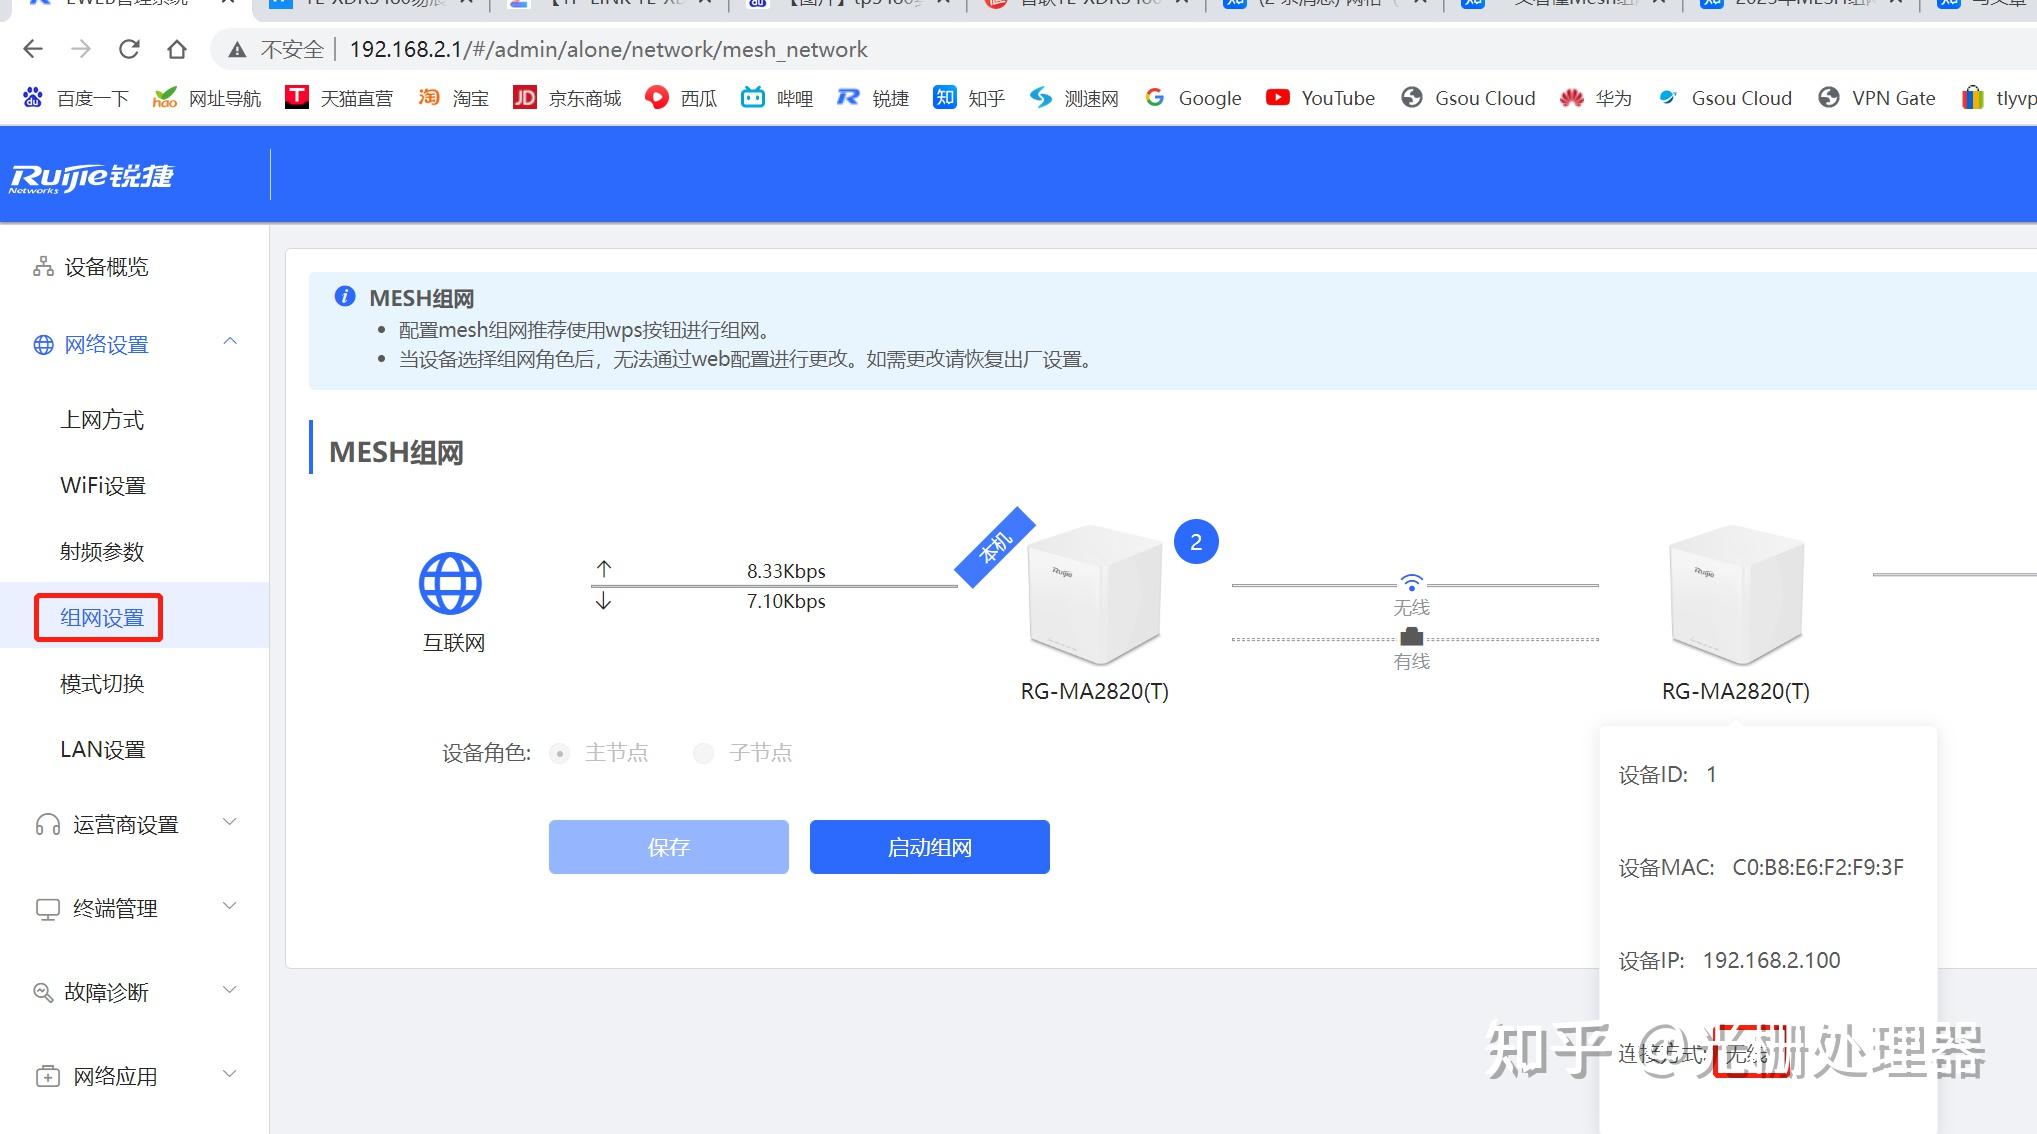
Task: Click the not-secure warning icon in address bar
Action: coord(237,49)
